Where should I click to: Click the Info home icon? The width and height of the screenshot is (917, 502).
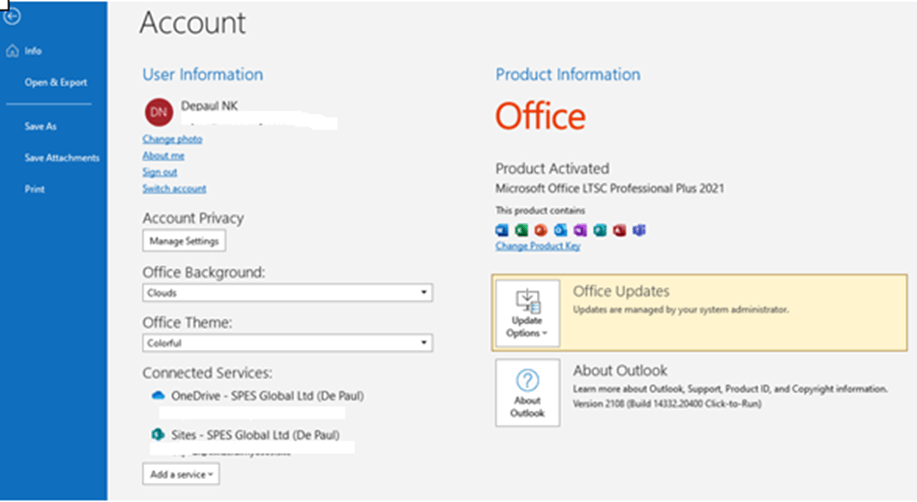coord(12,51)
